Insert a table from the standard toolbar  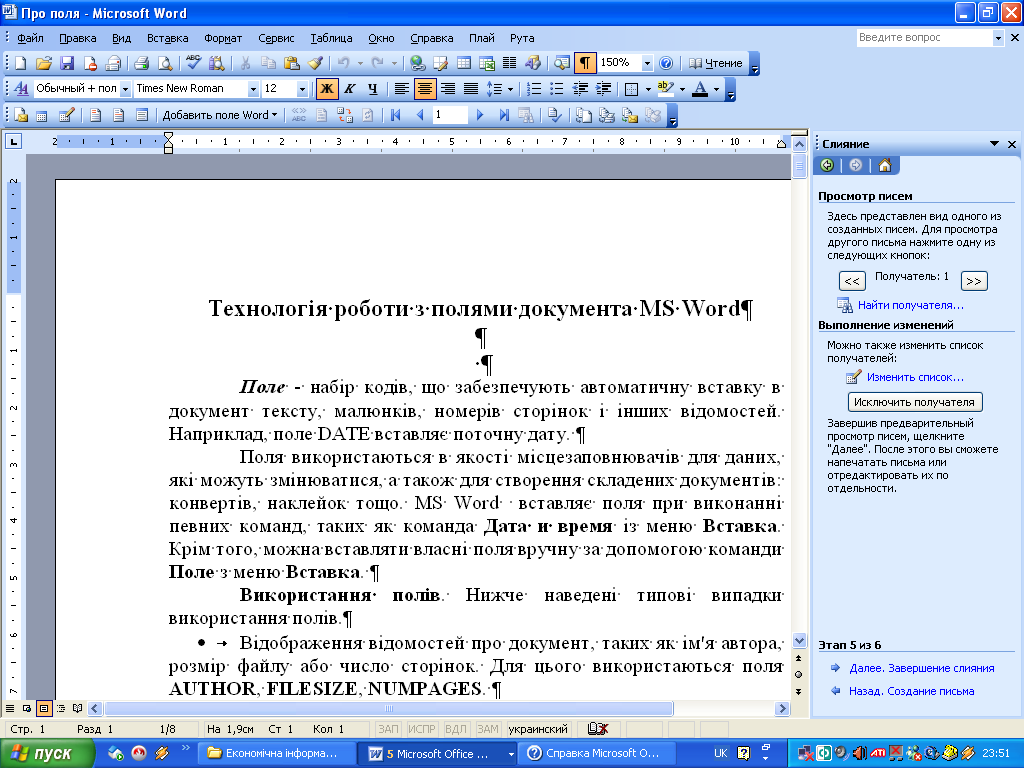click(464, 63)
